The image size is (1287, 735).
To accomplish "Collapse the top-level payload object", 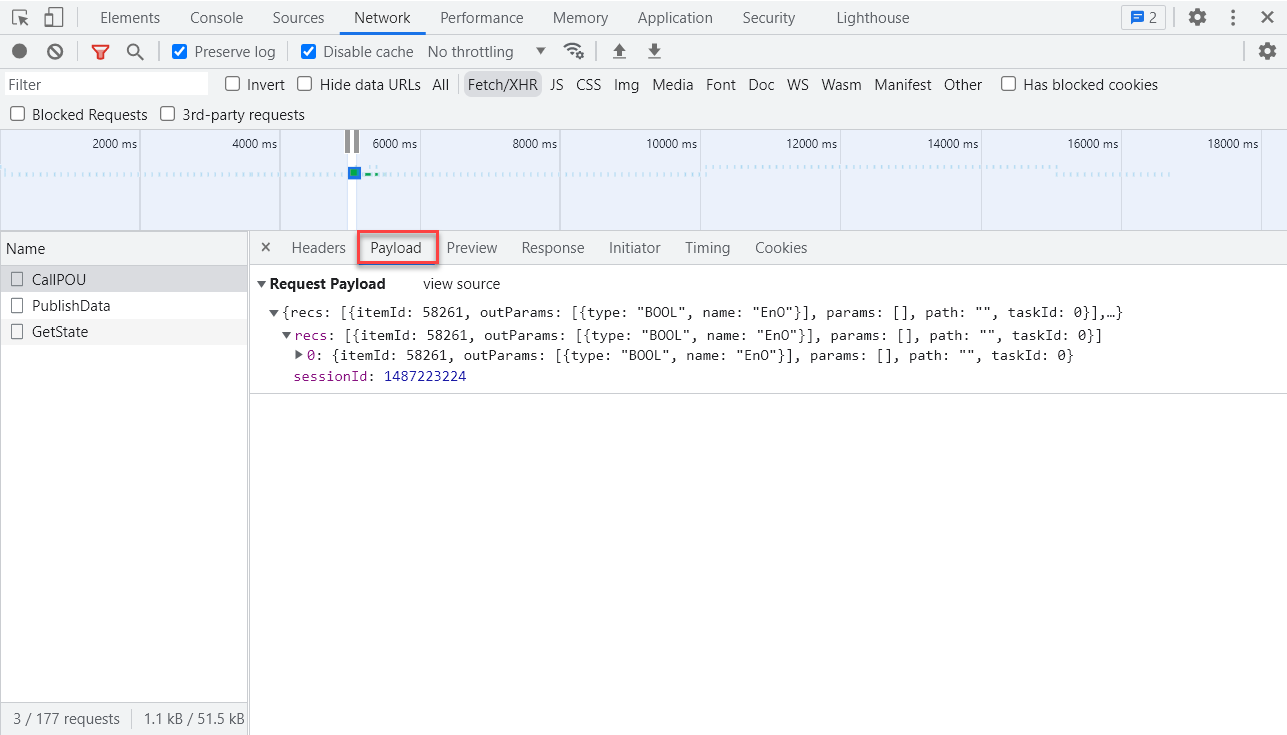I will pos(275,313).
